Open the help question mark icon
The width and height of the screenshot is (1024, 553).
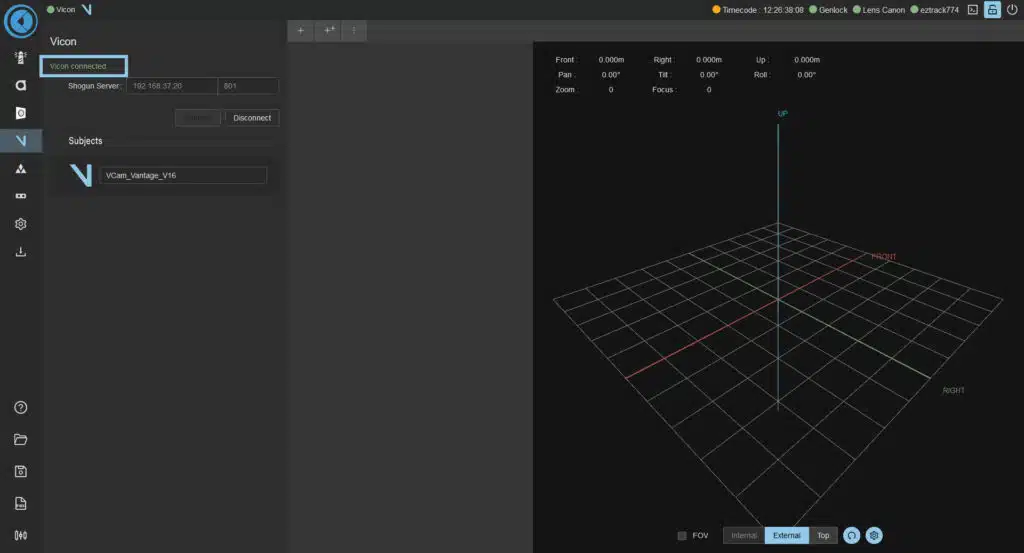tap(21, 408)
